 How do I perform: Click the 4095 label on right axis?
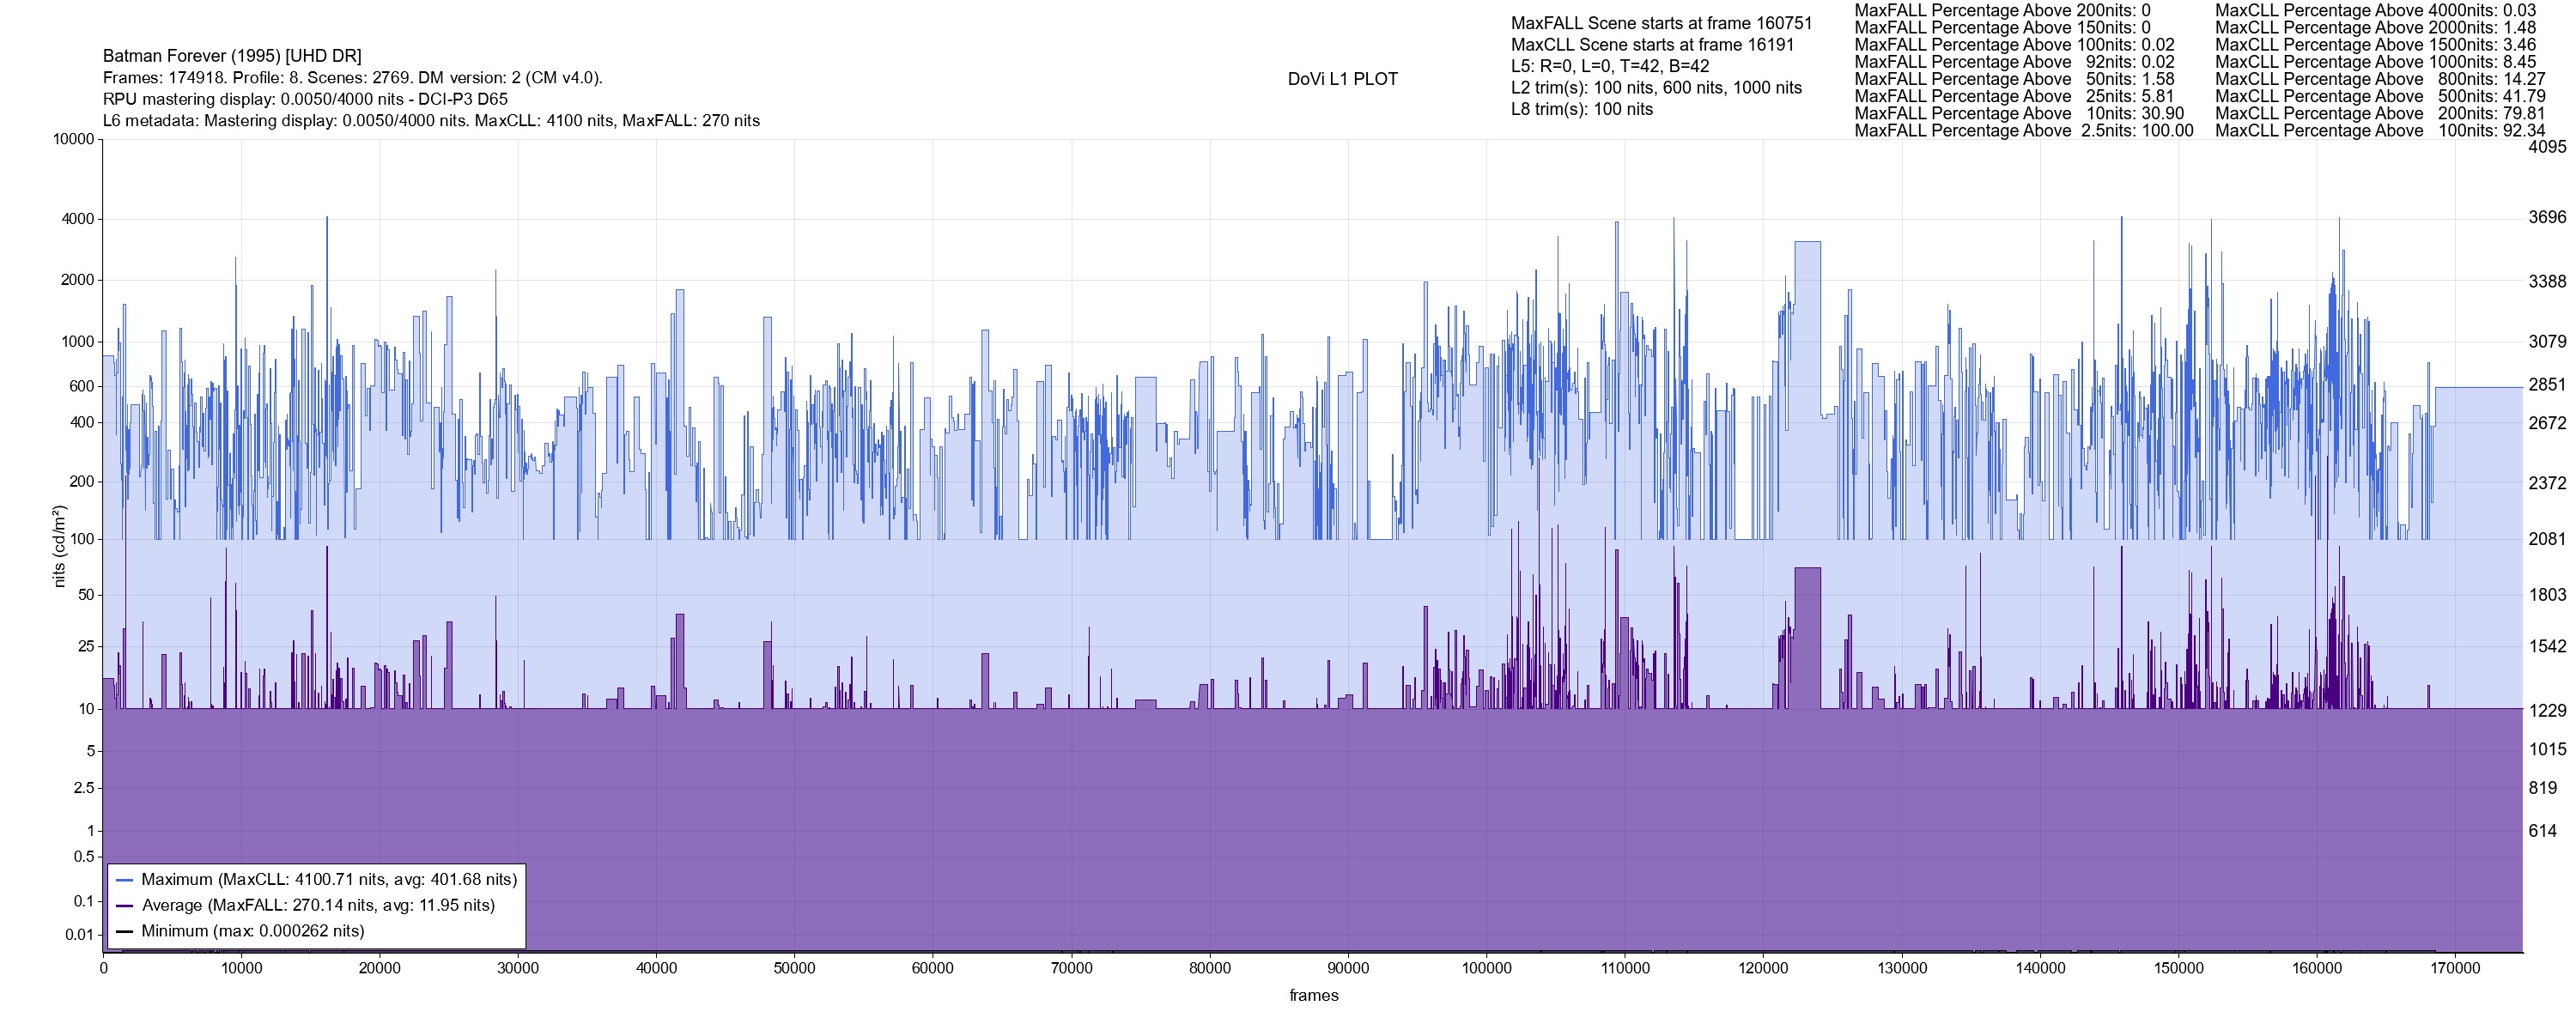[x=2547, y=147]
